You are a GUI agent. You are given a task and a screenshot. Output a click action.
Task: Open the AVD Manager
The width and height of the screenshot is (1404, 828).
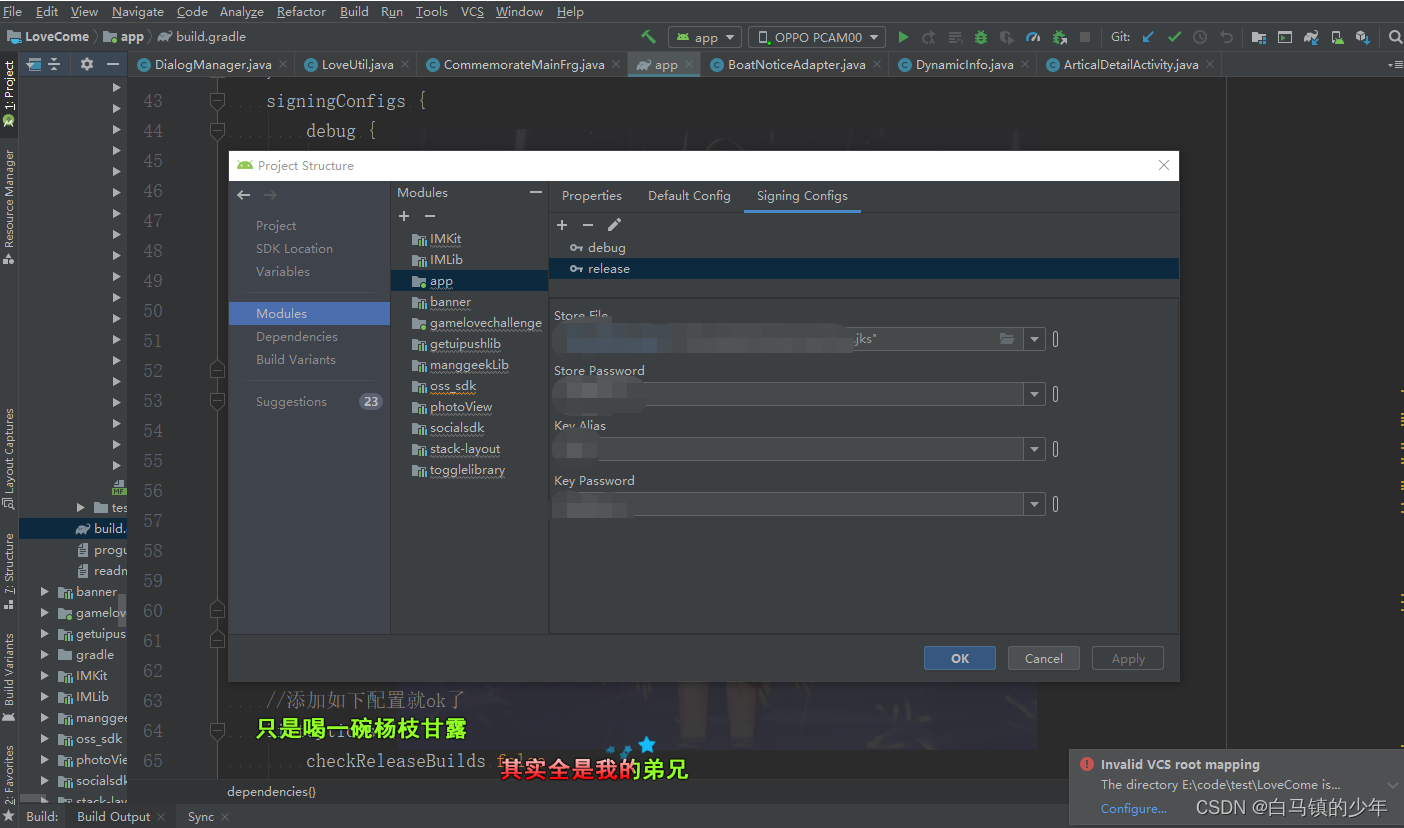pyautogui.click(x=1337, y=37)
